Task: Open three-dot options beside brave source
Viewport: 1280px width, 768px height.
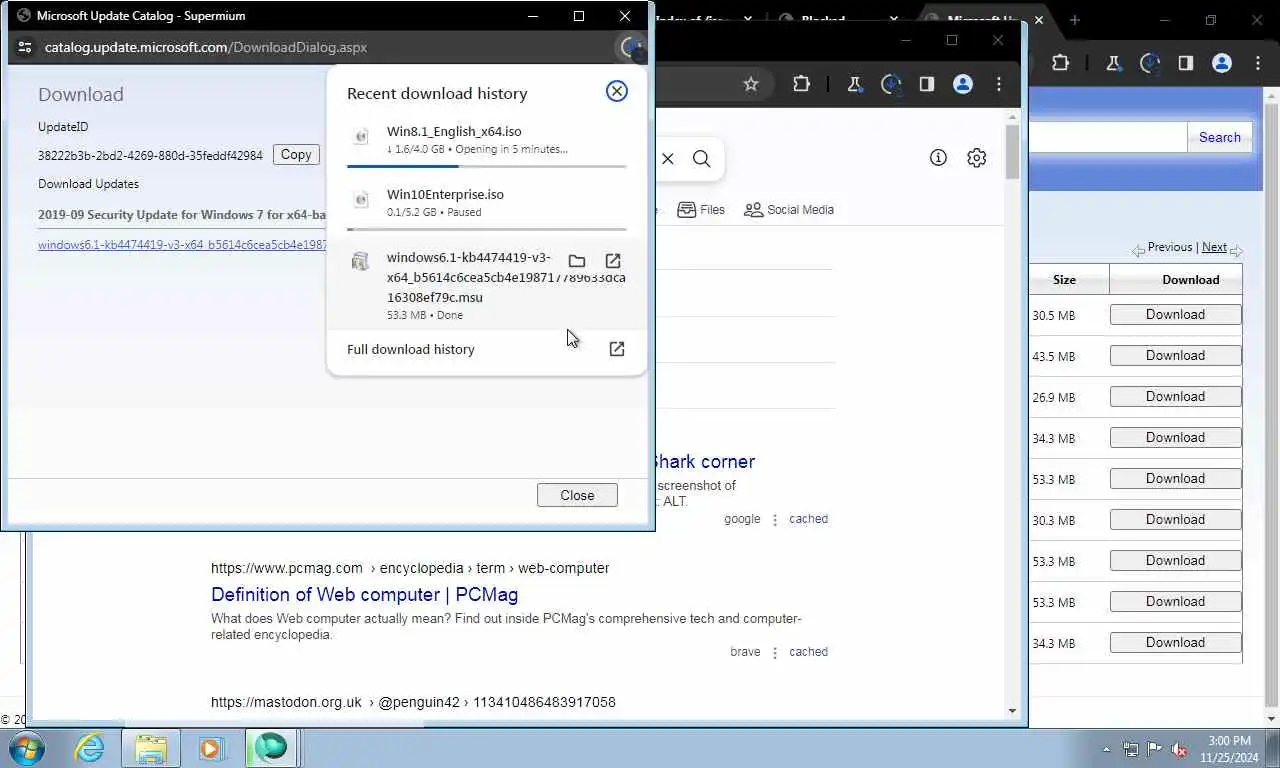Action: (x=774, y=652)
